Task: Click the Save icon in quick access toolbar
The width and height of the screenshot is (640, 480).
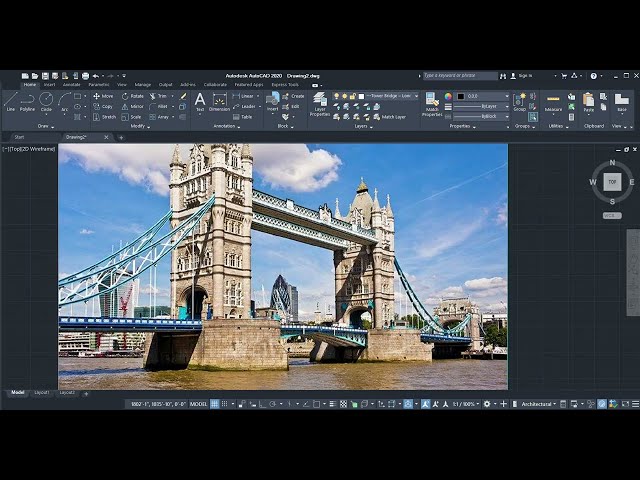Action: 45,76
